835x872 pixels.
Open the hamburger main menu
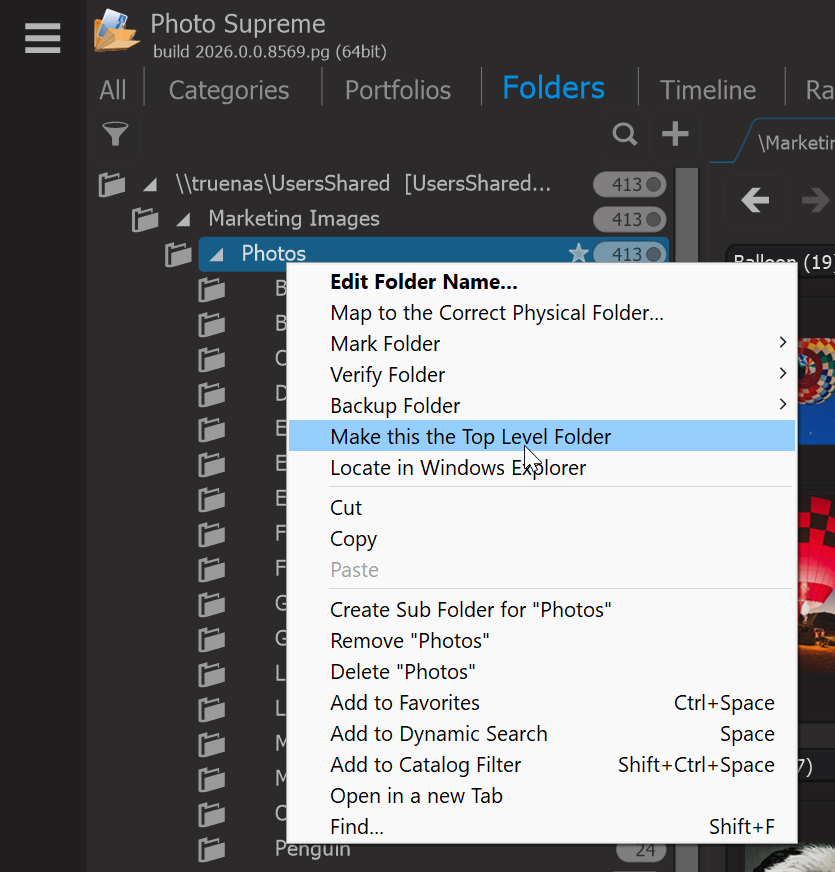[42, 38]
